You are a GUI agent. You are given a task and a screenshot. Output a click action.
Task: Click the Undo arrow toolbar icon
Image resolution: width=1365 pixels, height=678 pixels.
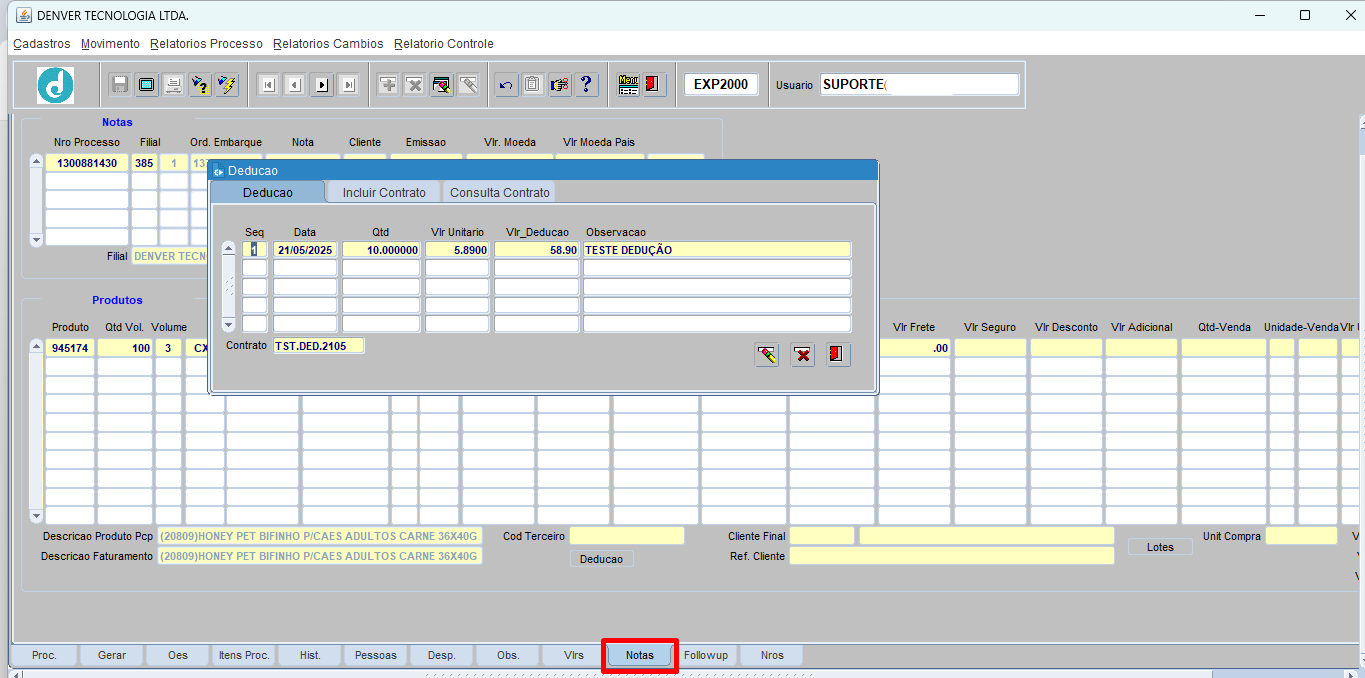(506, 85)
